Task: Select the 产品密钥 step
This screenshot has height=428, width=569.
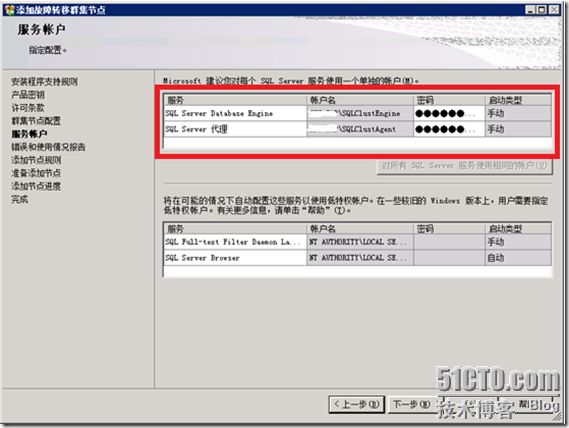Action: (28, 95)
